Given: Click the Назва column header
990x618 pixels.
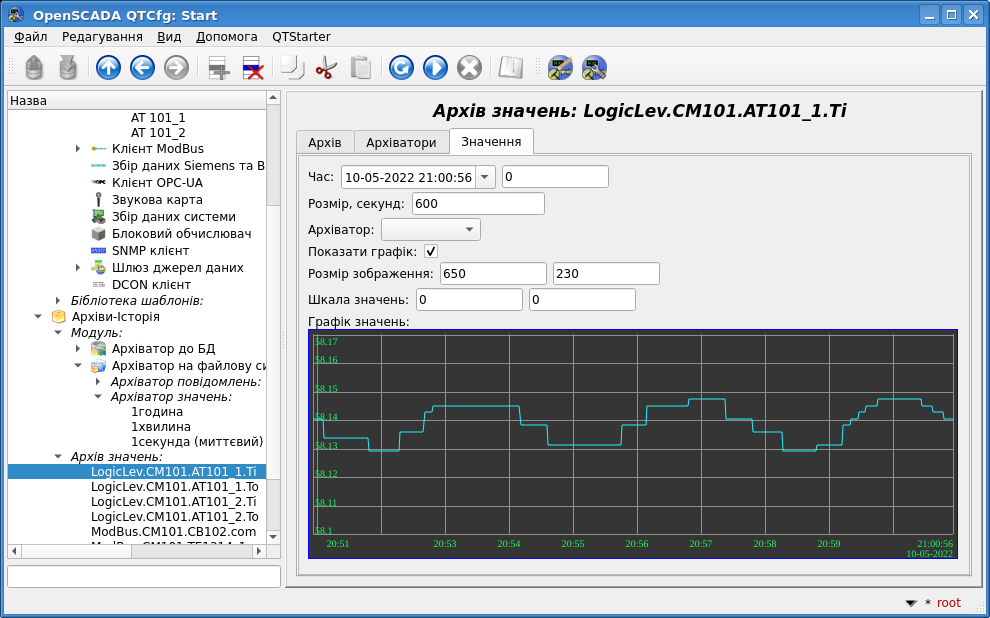Looking at the screenshot, I should [x=136, y=100].
